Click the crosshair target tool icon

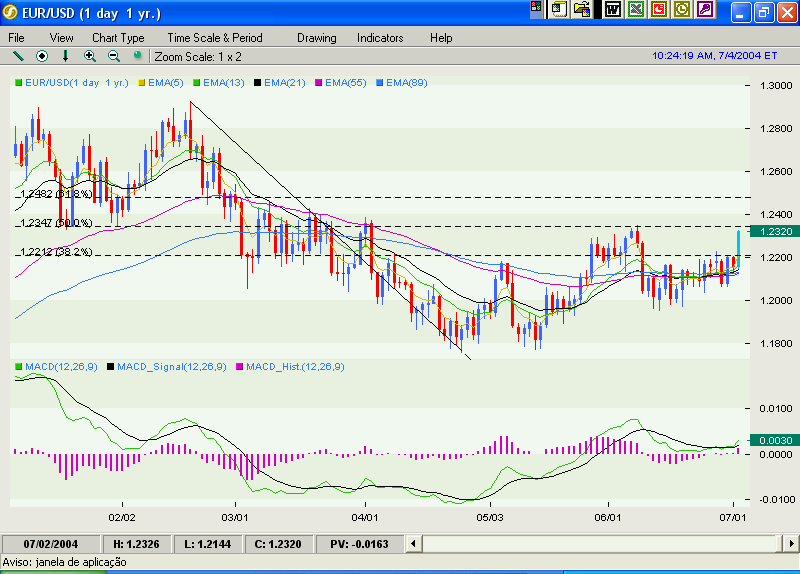(x=42, y=56)
